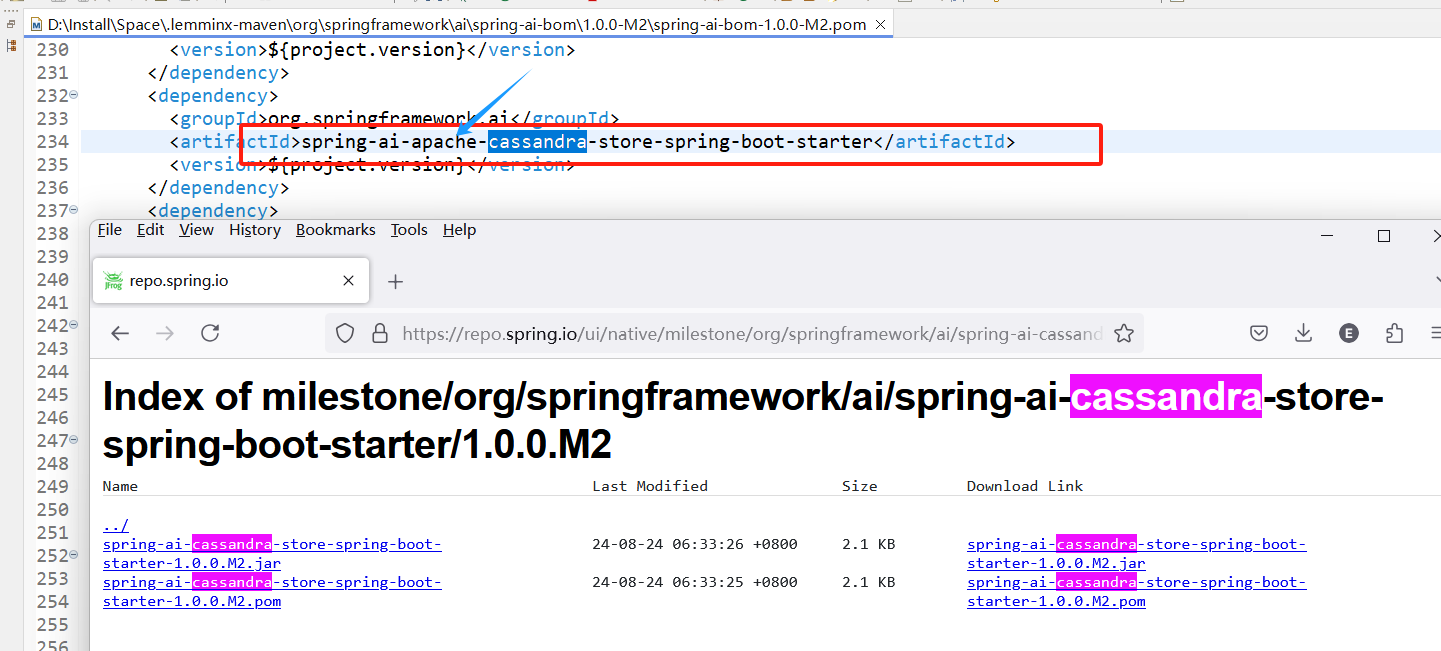Open the tracking protection shield icon
The height and width of the screenshot is (651, 1441).
[345, 334]
